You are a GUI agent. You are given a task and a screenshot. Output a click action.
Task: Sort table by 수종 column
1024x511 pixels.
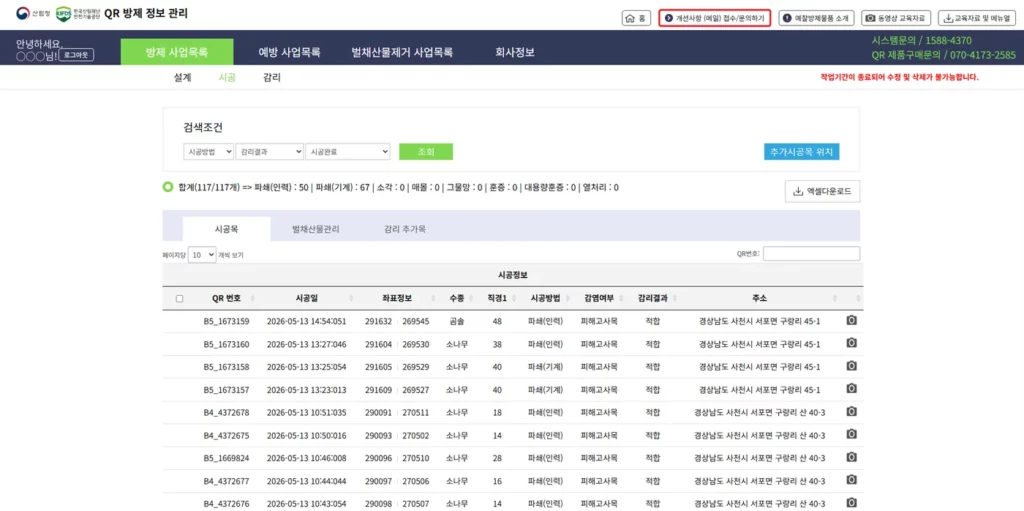[456, 298]
